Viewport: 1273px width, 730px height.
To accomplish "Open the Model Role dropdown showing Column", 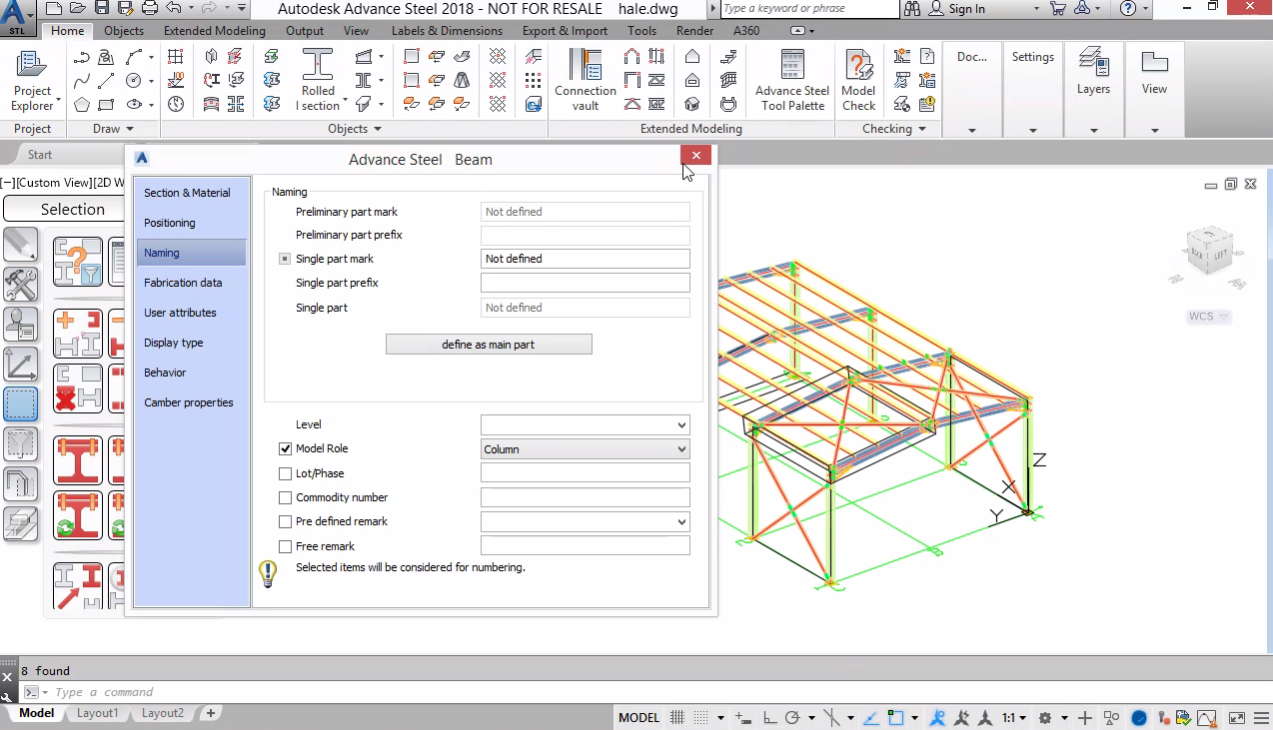I will pyautogui.click(x=585, y=449).
